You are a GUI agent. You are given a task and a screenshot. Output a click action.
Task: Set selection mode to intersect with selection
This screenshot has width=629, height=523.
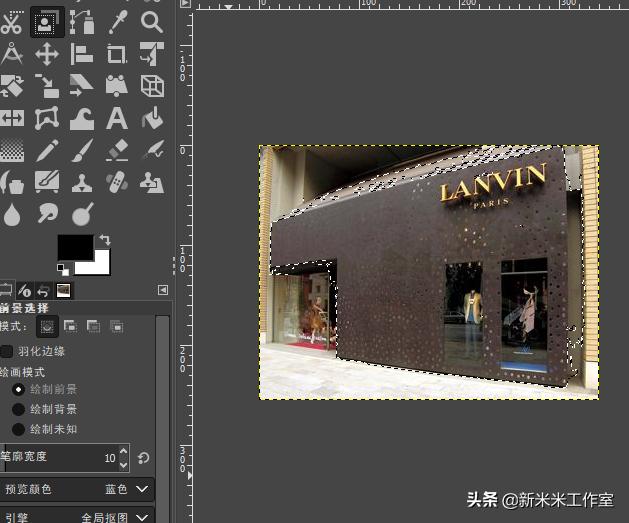[x=116, y=326]
